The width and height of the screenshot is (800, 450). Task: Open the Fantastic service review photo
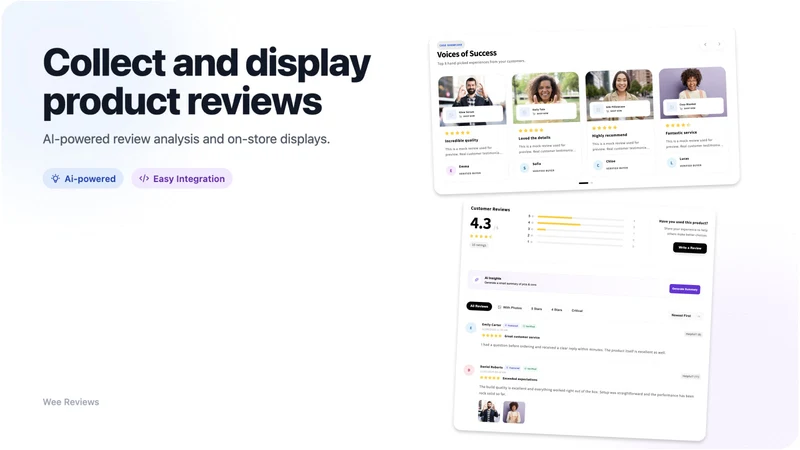pos(693,92)
